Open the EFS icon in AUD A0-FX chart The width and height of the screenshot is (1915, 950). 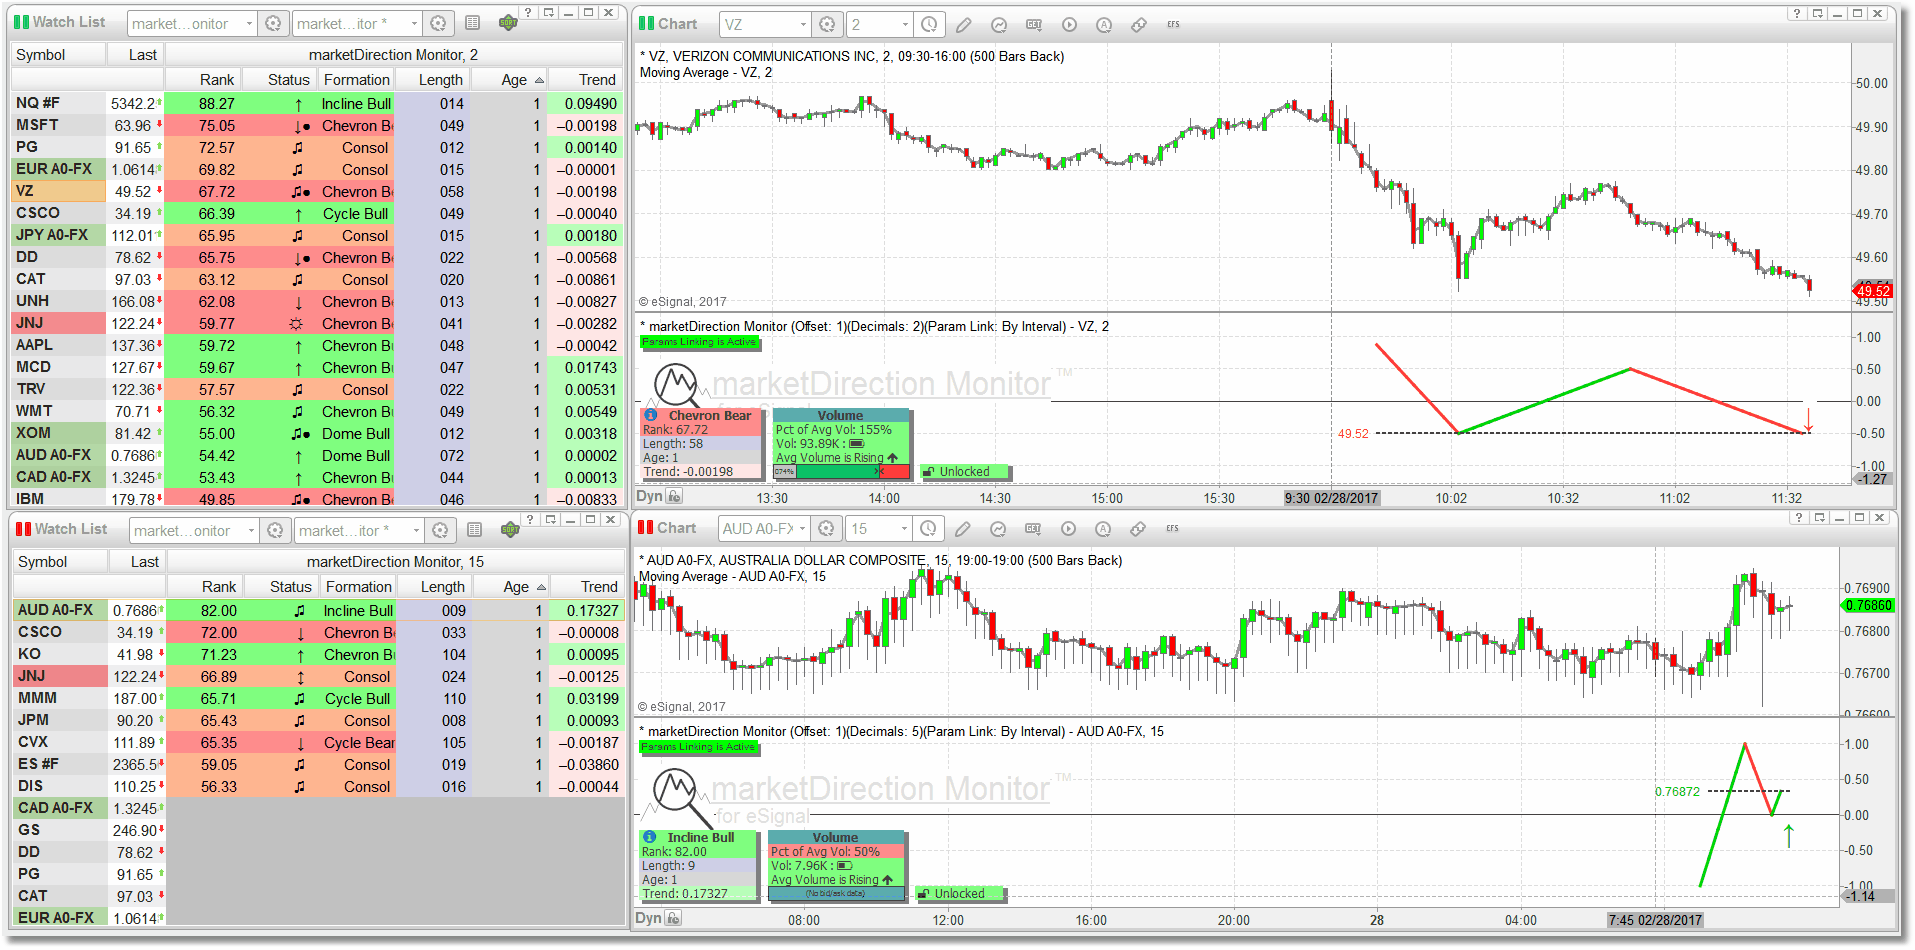pos(1172,529)
